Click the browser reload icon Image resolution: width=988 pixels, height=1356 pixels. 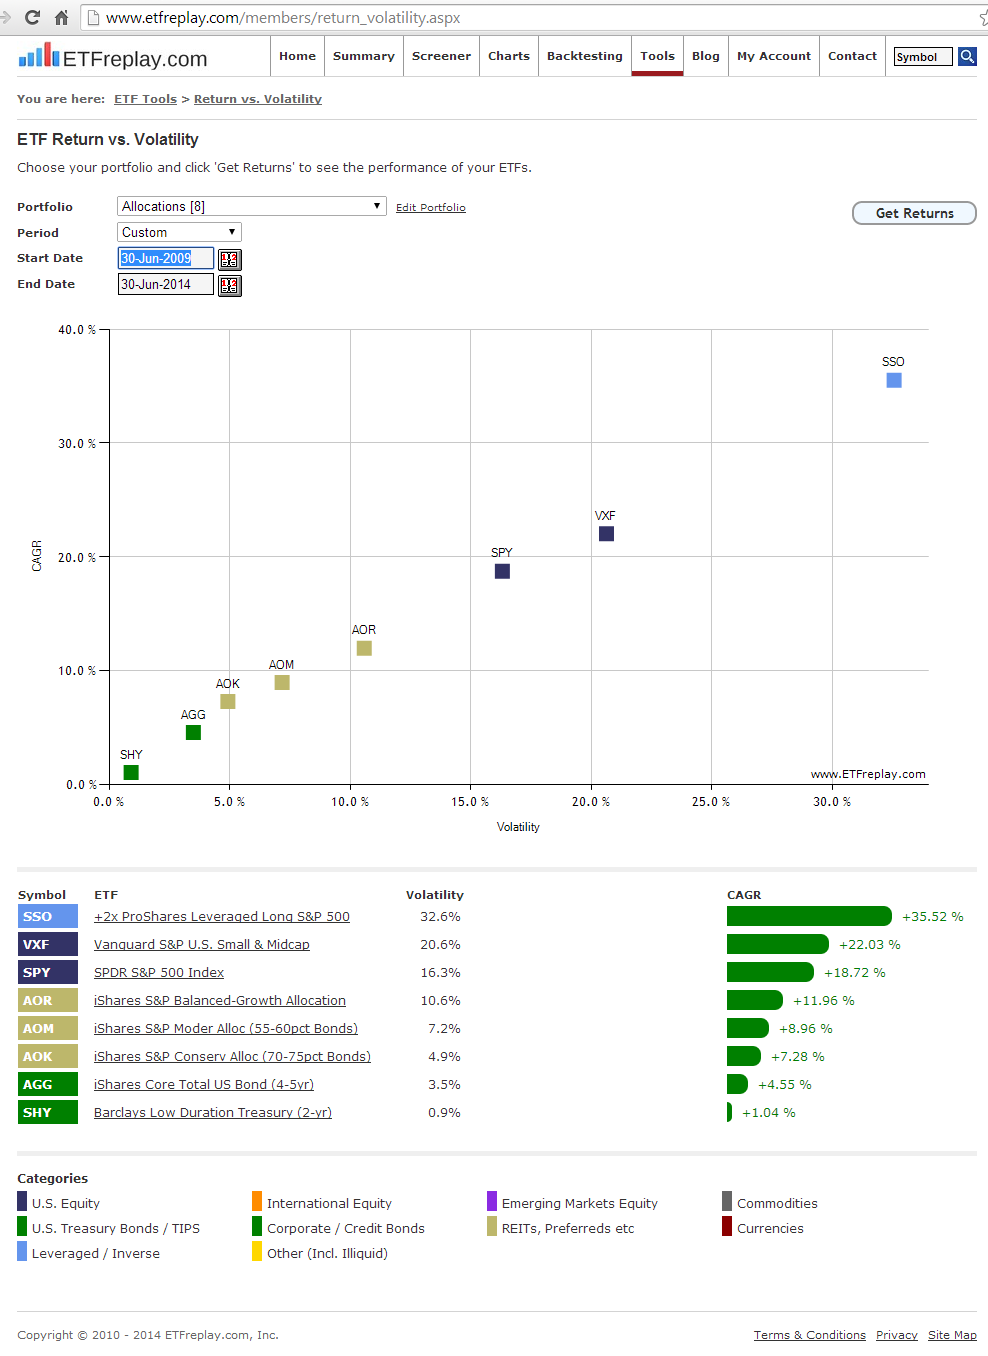[33, 17]
